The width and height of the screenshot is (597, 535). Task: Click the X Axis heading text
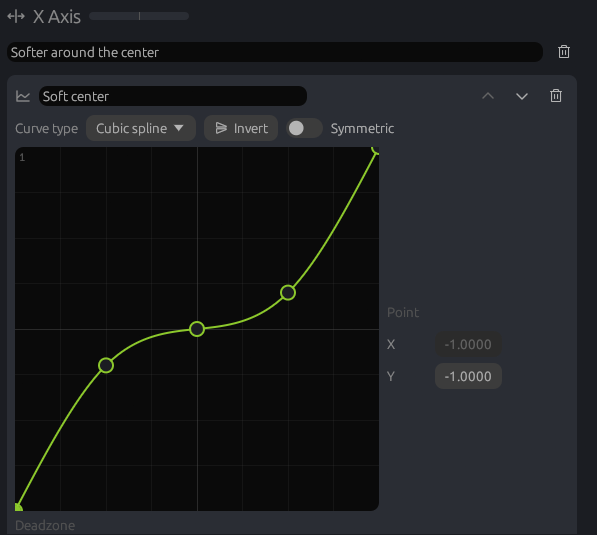[57, 17]
